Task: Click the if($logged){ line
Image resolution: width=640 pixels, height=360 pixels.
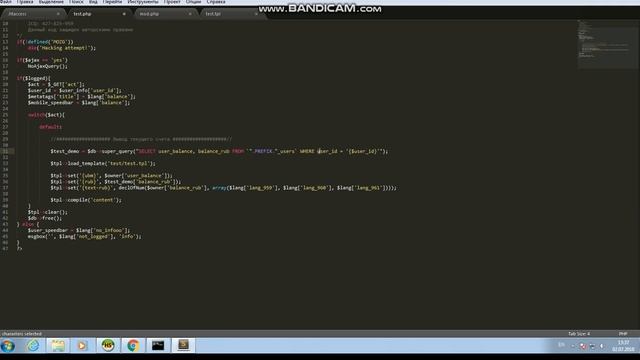Action: (33, 78)
